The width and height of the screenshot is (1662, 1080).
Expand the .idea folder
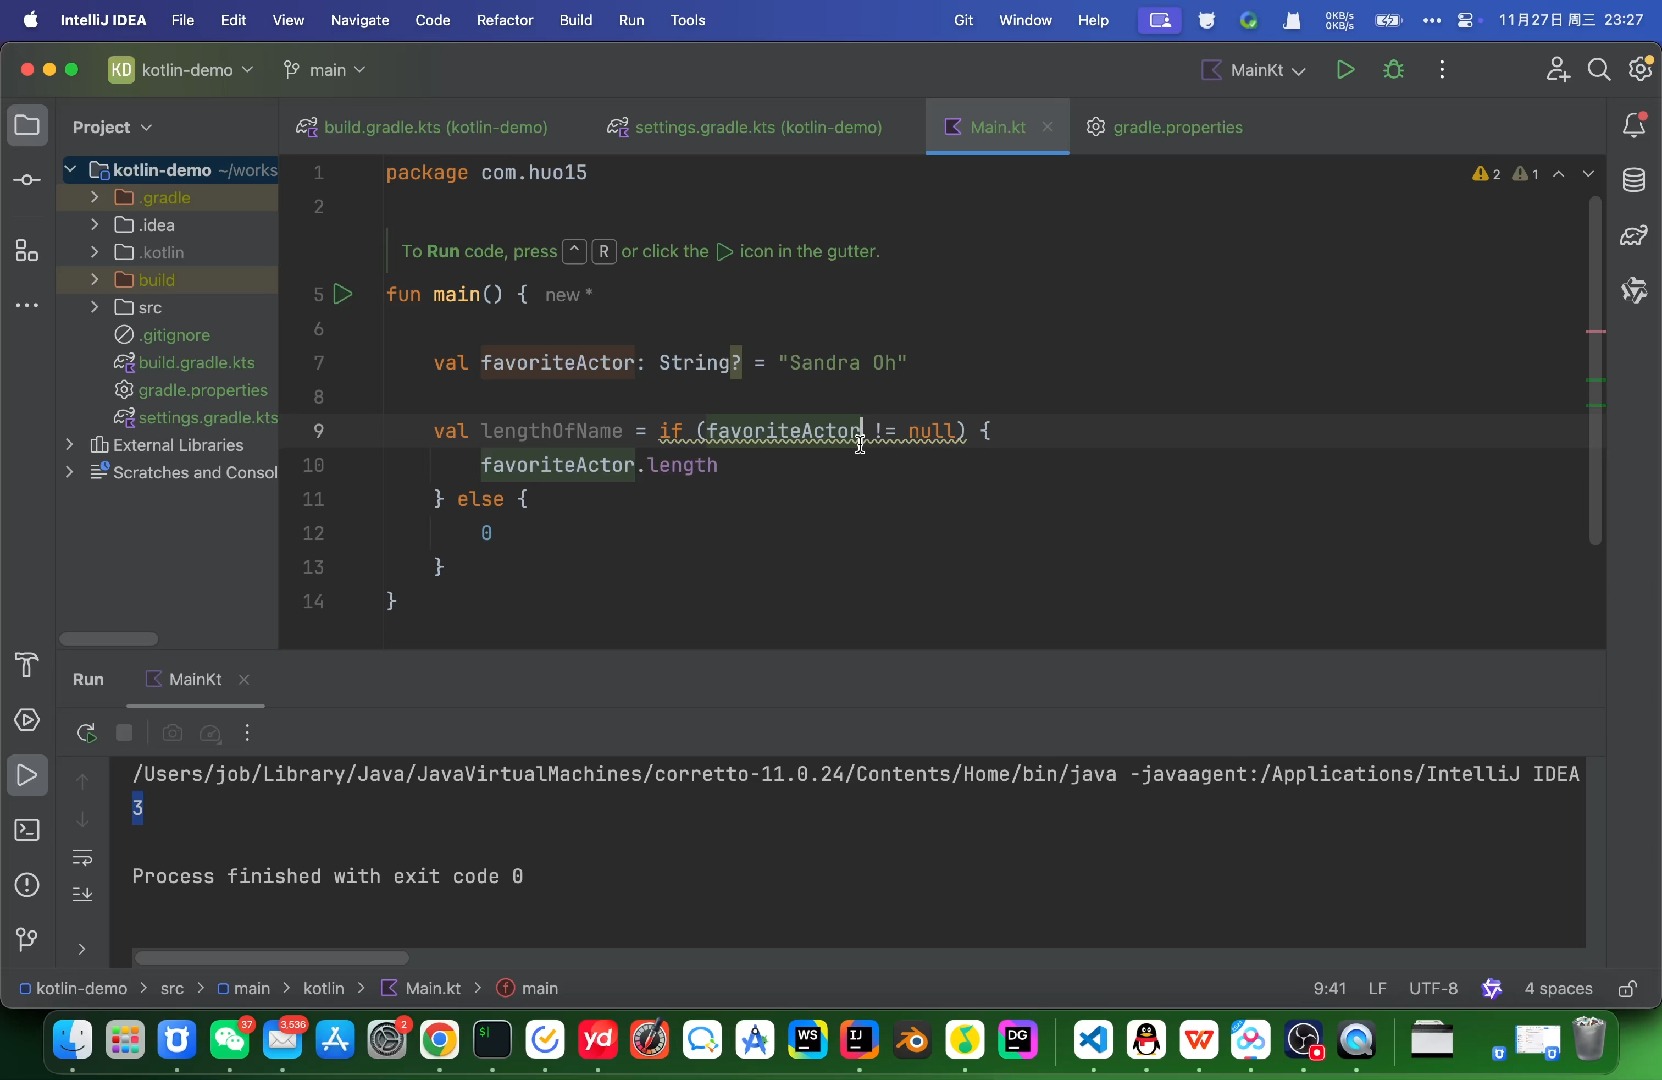[95, 224]
